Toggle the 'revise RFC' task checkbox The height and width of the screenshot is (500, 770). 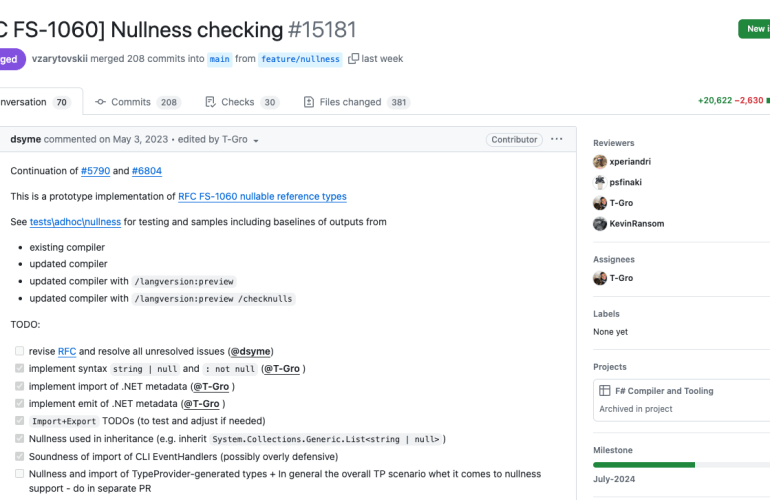[x=19, y=351]
